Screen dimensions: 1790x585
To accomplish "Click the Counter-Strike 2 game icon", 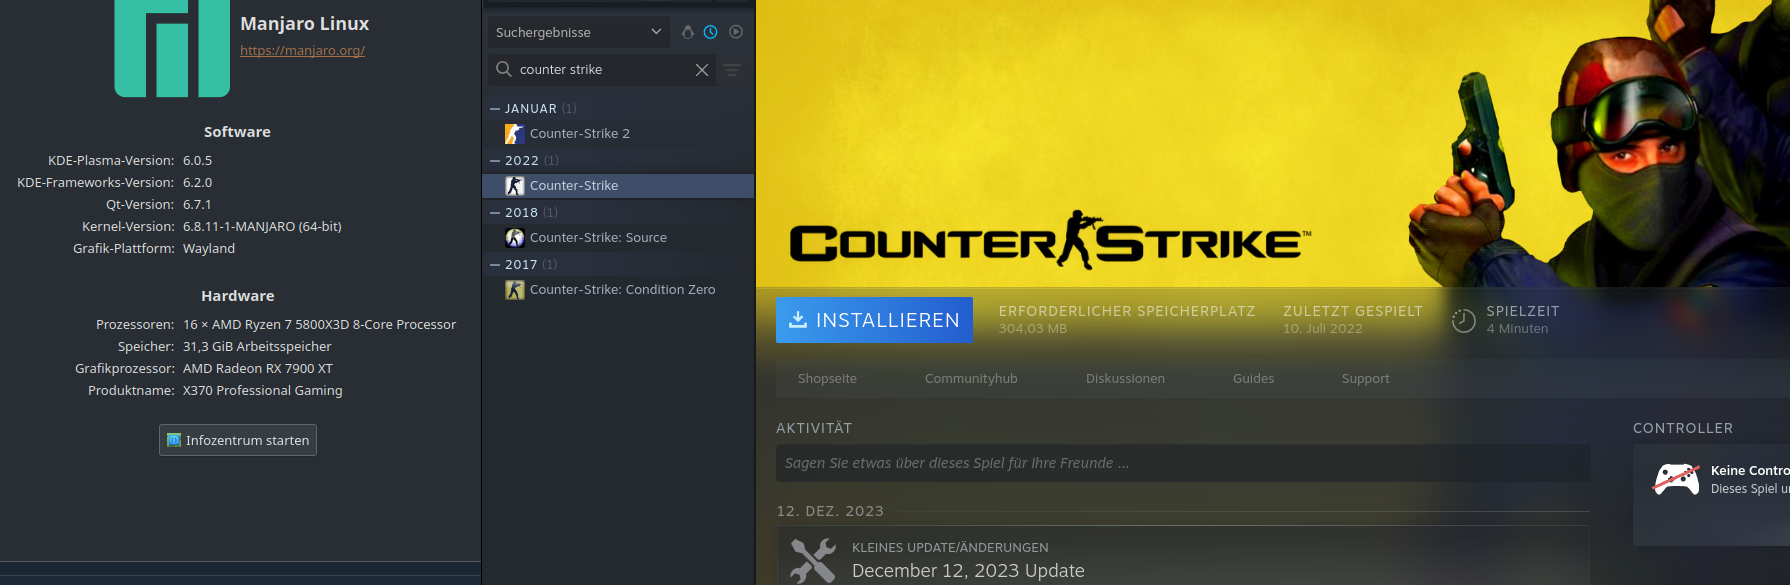I will tap(515, 134).
